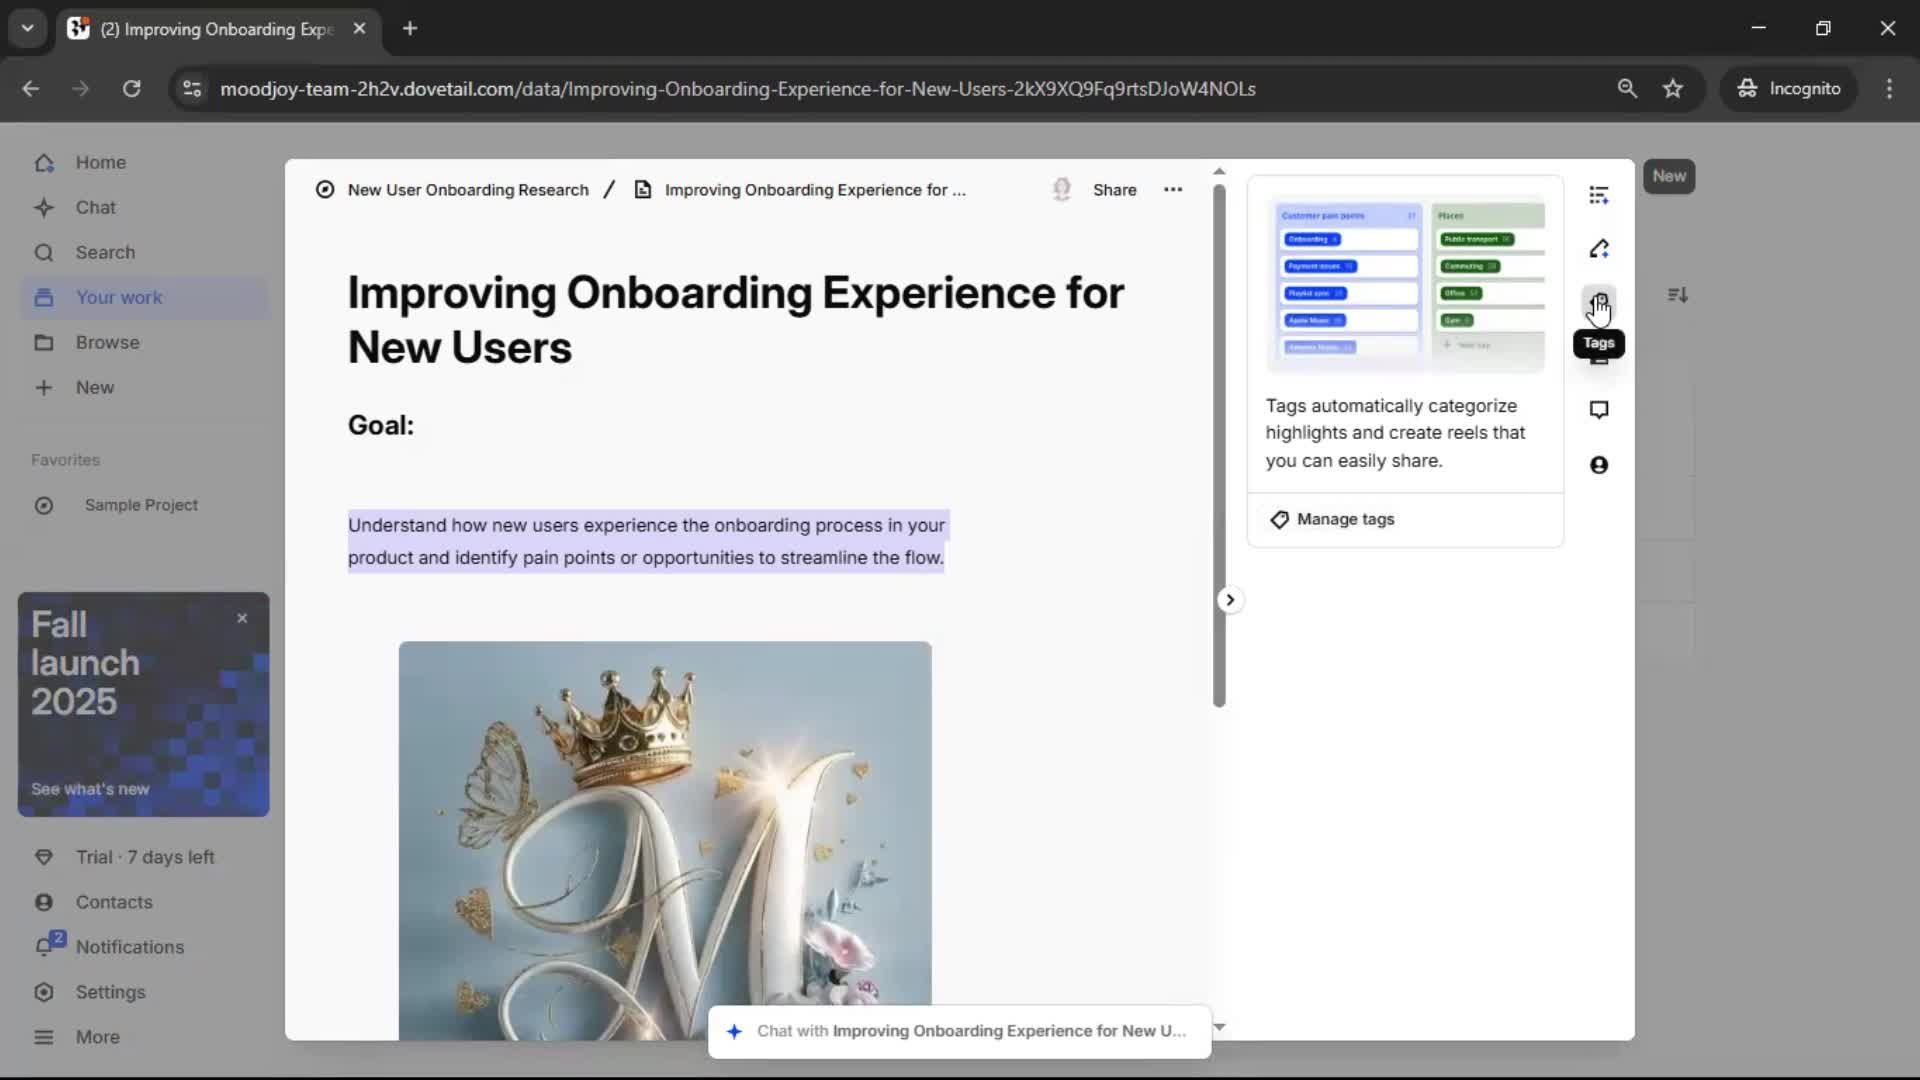Click Manage tags link
Viewport: 1920px width, 1080px height.
tap(1344, 519)
